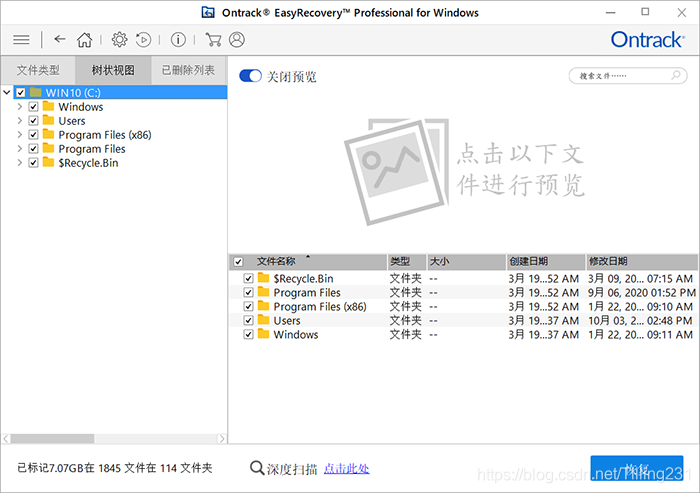Click the tree scrollbar right arrow
The height and width of the screenshot is (493, 700).
pos(221,439)
